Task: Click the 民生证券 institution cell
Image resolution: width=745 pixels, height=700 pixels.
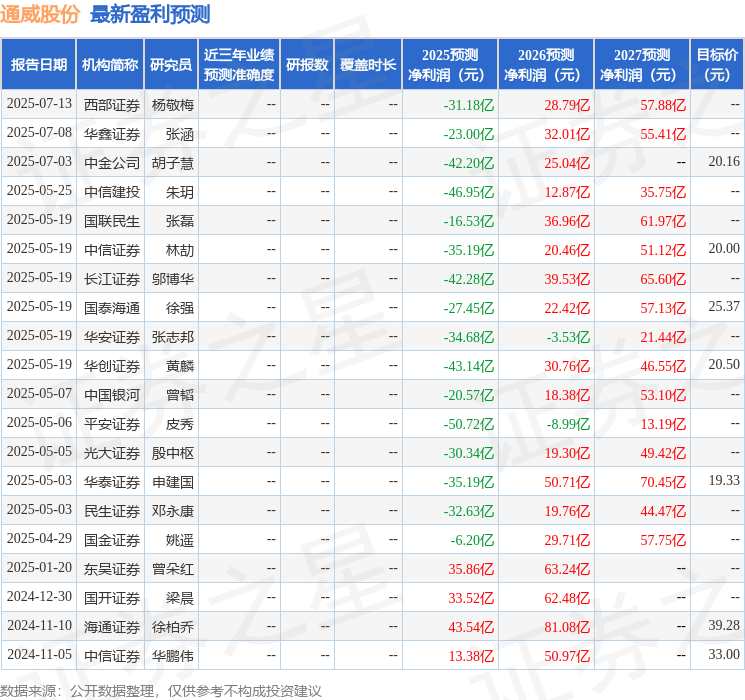Action: 112,511
